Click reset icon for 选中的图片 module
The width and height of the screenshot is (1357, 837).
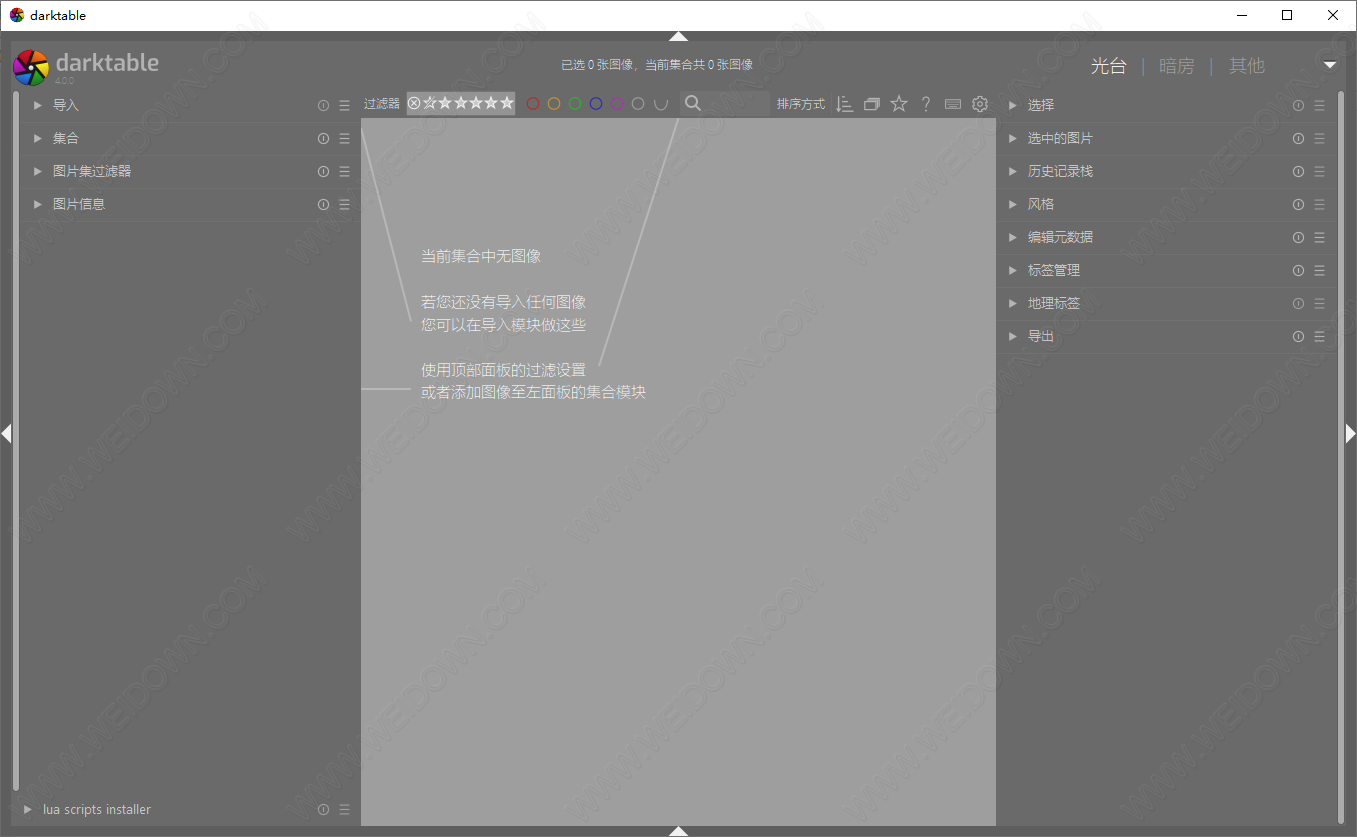tap(1298, 138)
